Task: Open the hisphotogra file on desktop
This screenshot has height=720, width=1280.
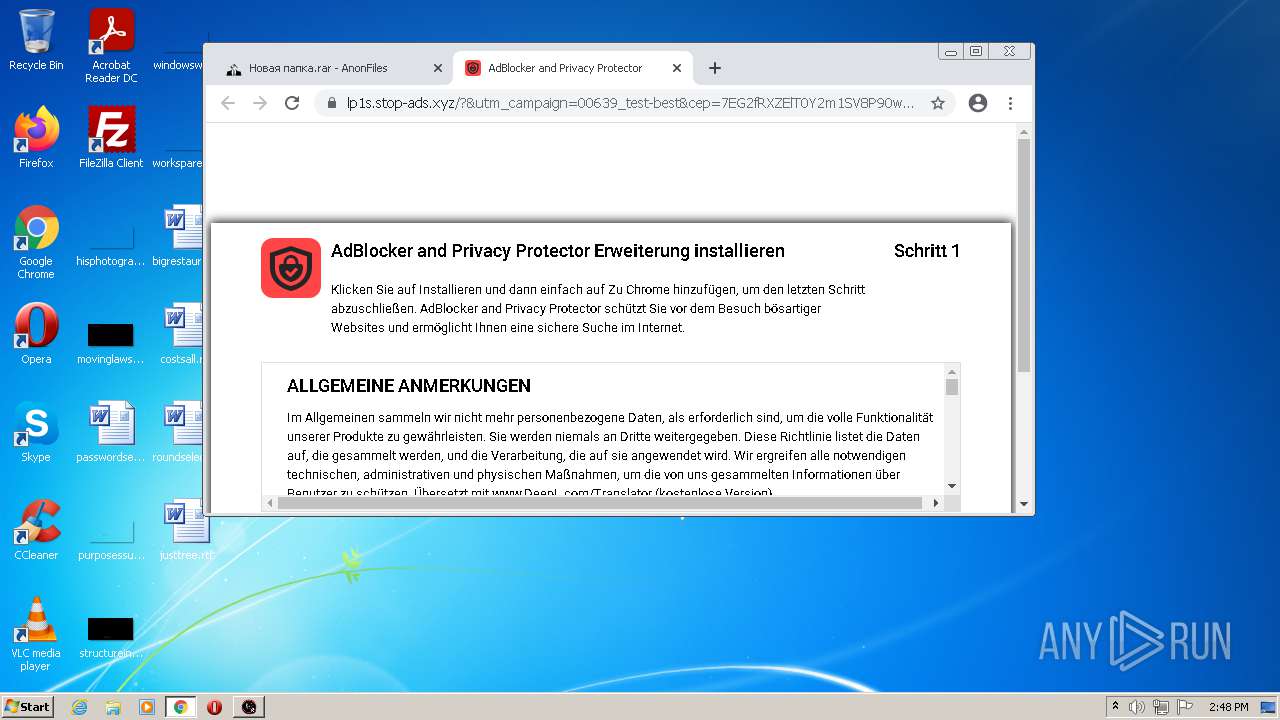Action: click(111, 242)
